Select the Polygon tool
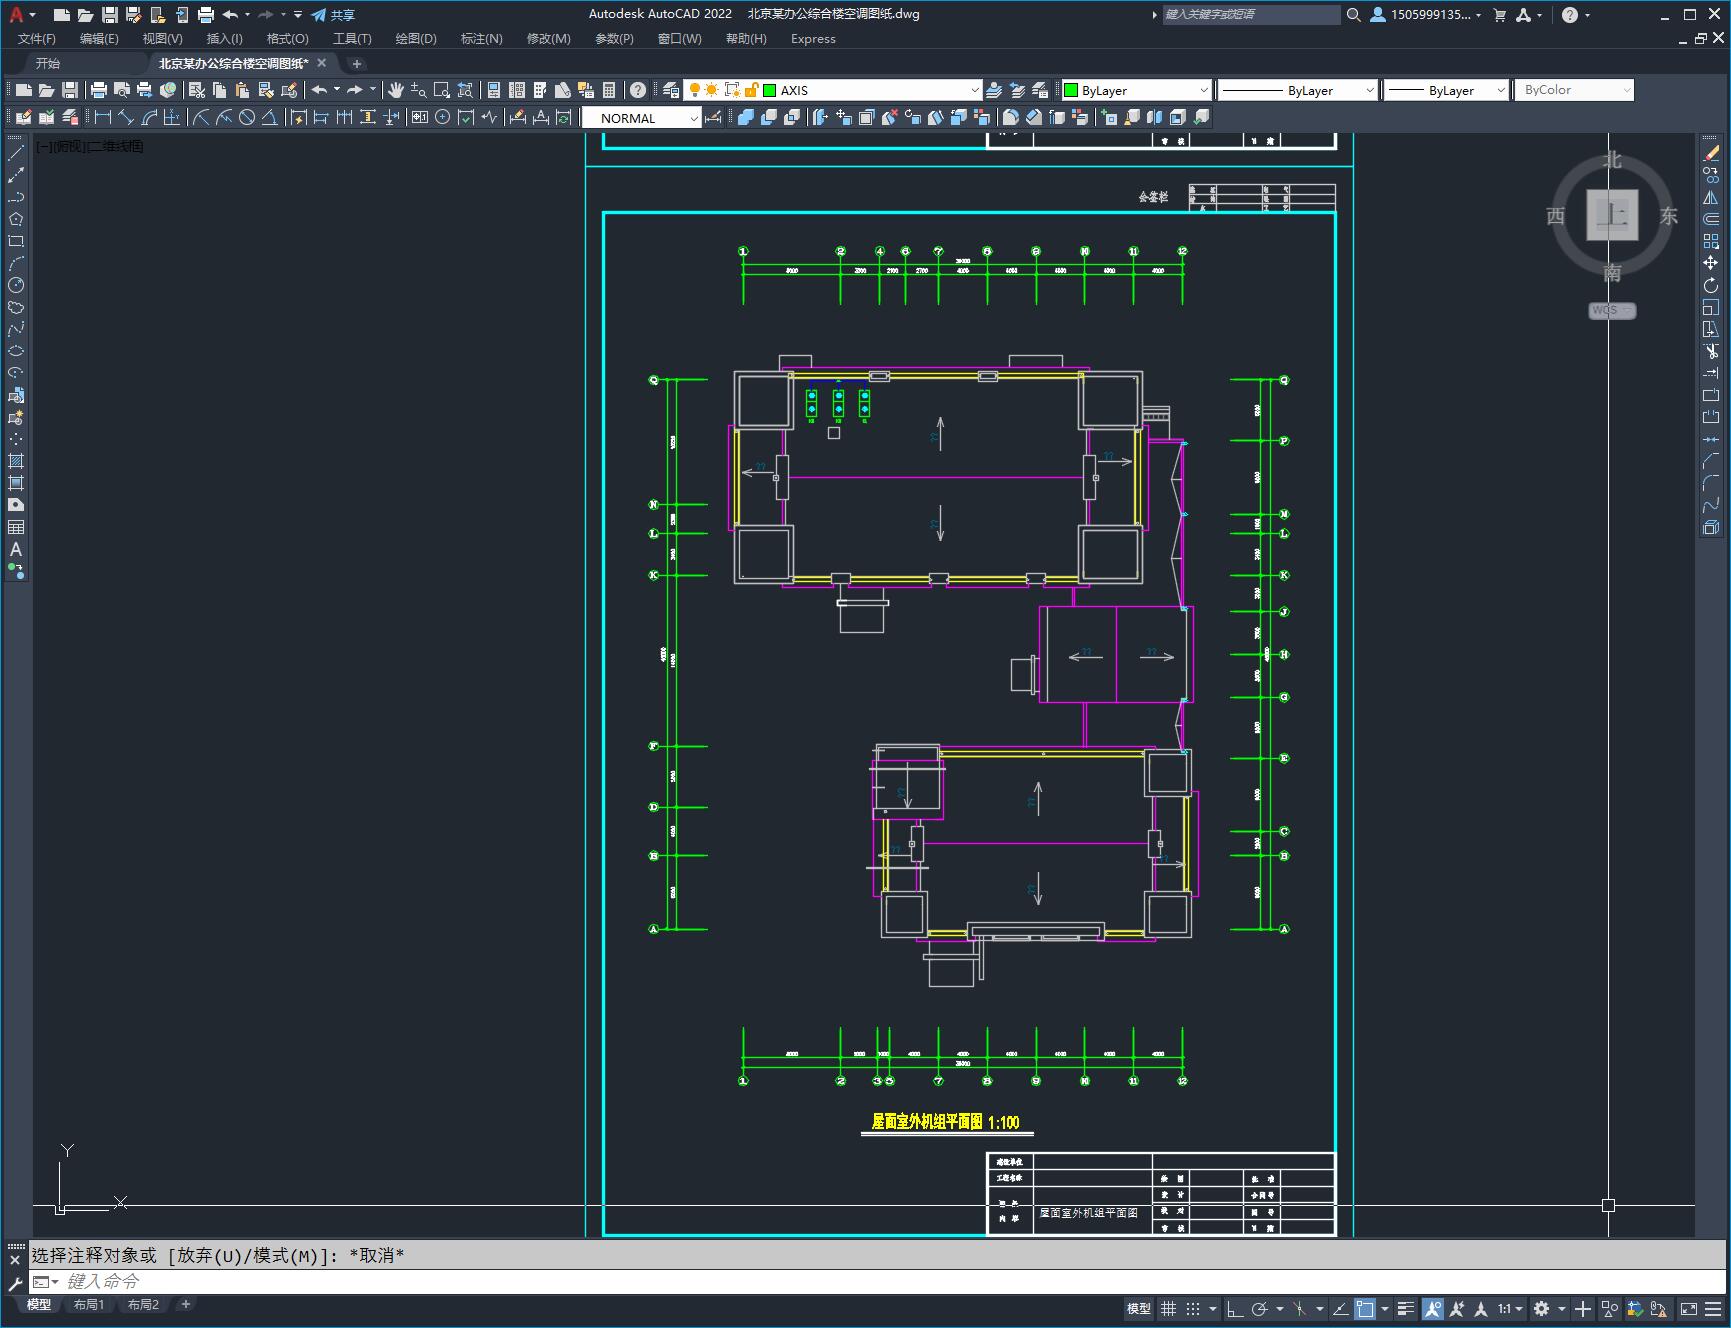 pyautogui.click(x=16, y=219)
